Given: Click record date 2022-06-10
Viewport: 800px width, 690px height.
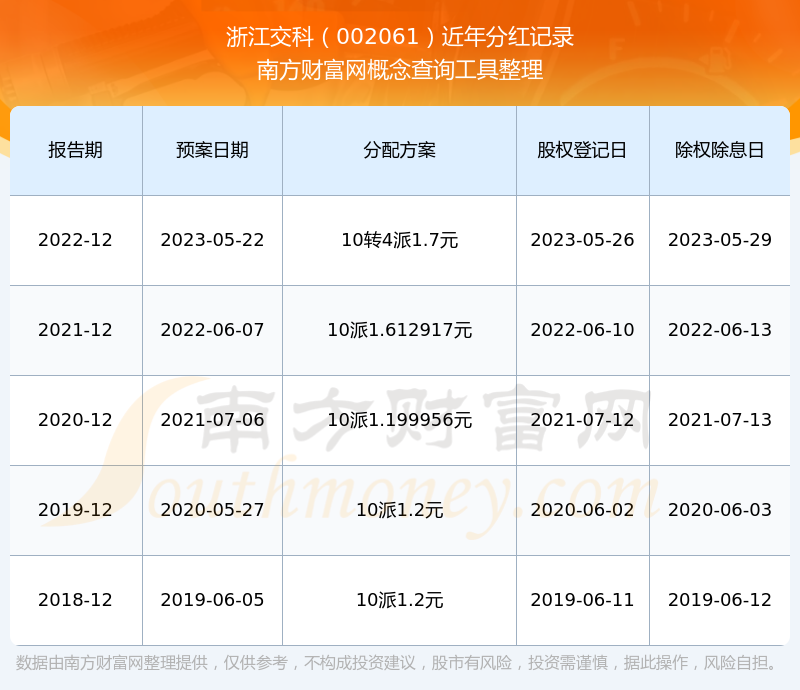Looking at the screenshot, I should pyautogui.click(x=582, y=330).
